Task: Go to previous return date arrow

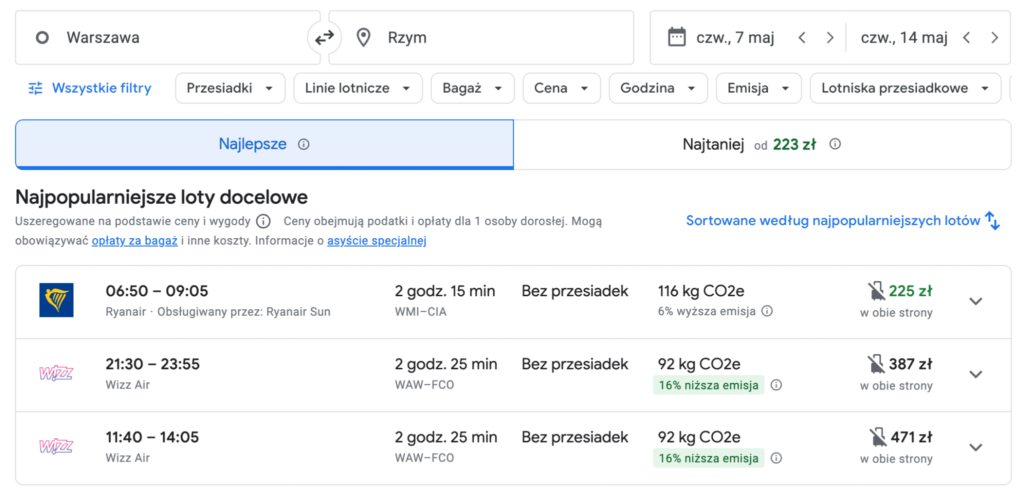Action: coord(966,38)
